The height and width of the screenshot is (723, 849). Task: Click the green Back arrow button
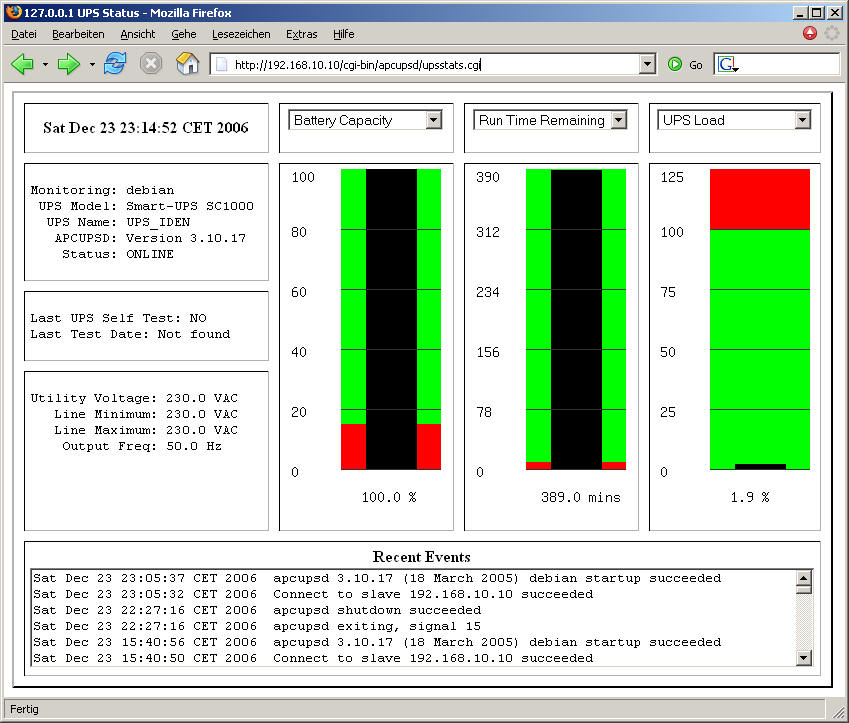tap(22, 64)
